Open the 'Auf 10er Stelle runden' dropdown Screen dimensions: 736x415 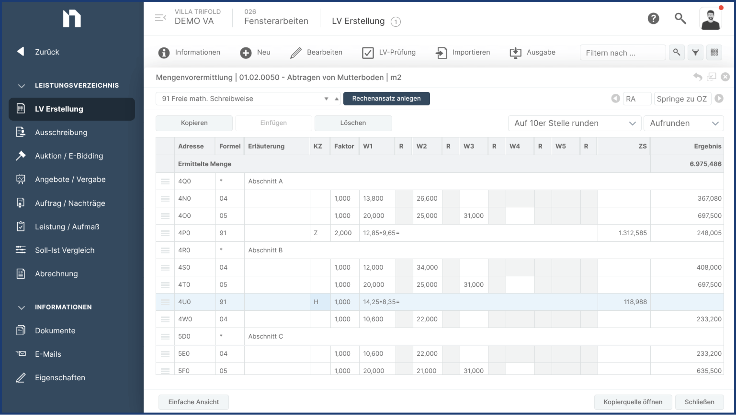point(573,123)
